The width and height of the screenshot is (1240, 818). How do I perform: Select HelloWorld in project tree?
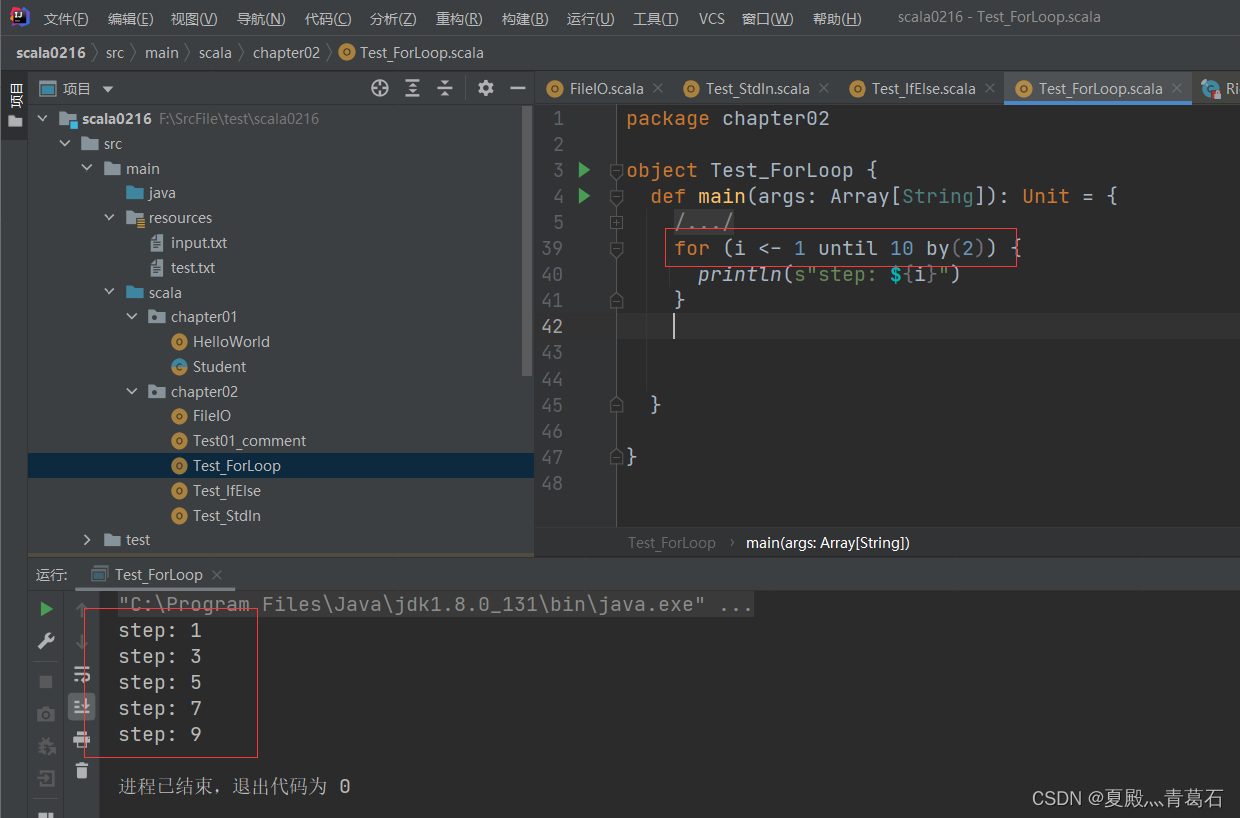pyautogui.click(x=231, y=342)
